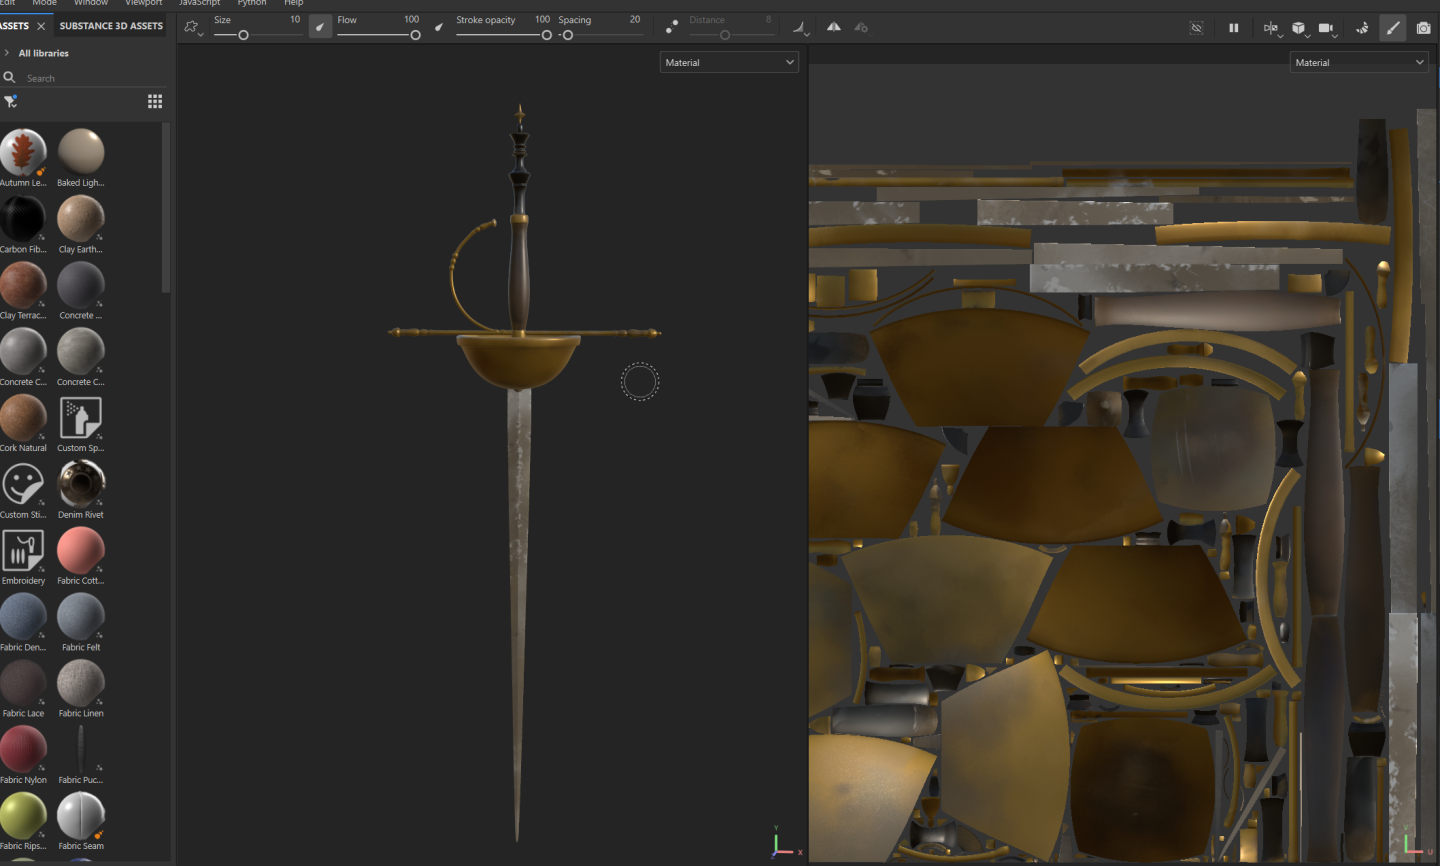Click the 2D view axis gizmo

1417,842
